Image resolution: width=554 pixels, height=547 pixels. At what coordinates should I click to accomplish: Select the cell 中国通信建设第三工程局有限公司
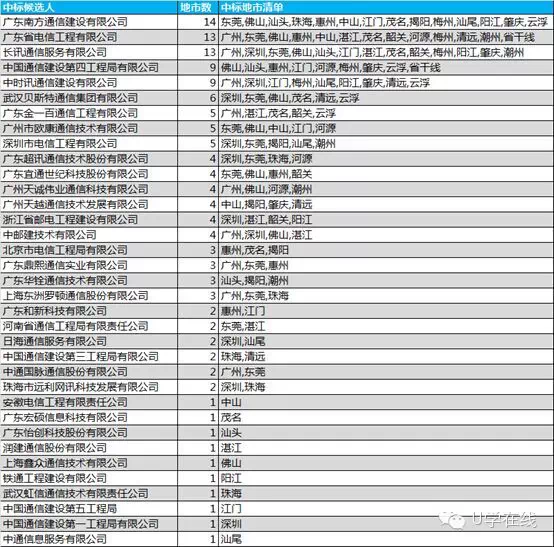89,356
